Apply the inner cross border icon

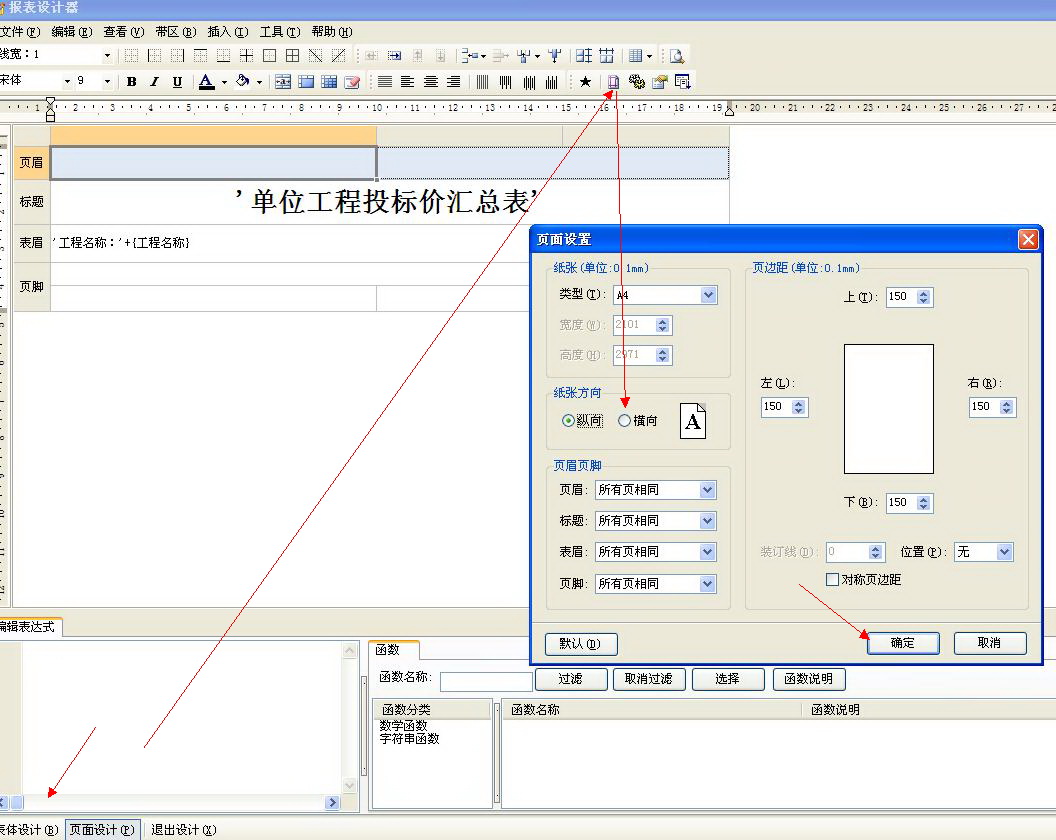coord(246,56)
